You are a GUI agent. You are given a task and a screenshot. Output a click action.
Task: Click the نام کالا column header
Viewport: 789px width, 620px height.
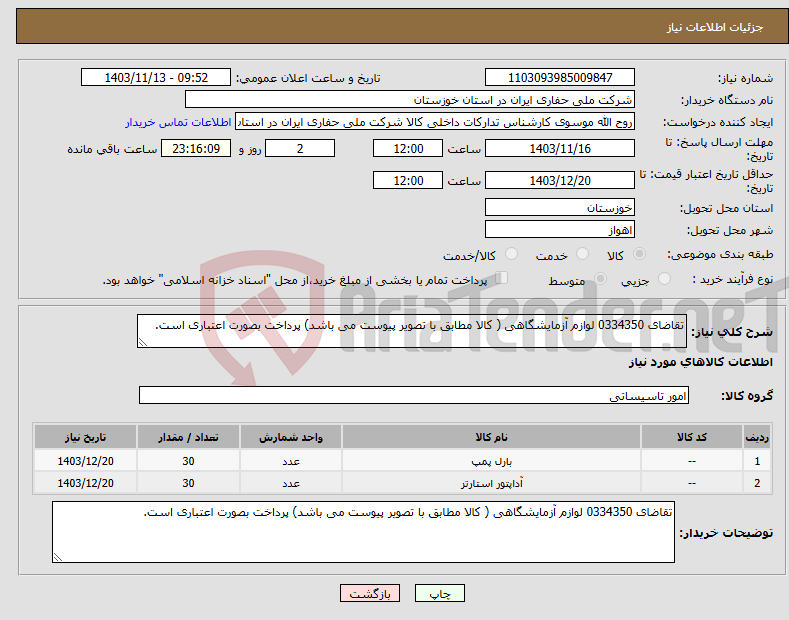coord(491,437)
